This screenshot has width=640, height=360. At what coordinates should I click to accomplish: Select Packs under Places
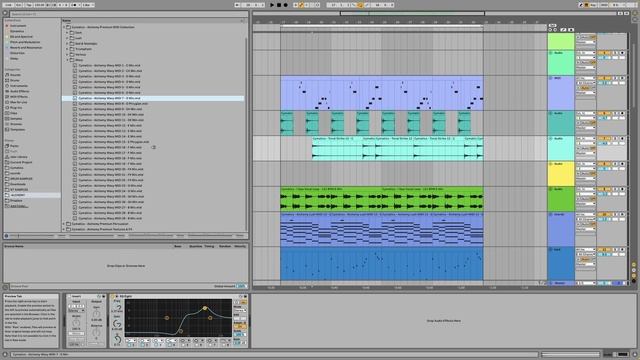pos(14,146)
